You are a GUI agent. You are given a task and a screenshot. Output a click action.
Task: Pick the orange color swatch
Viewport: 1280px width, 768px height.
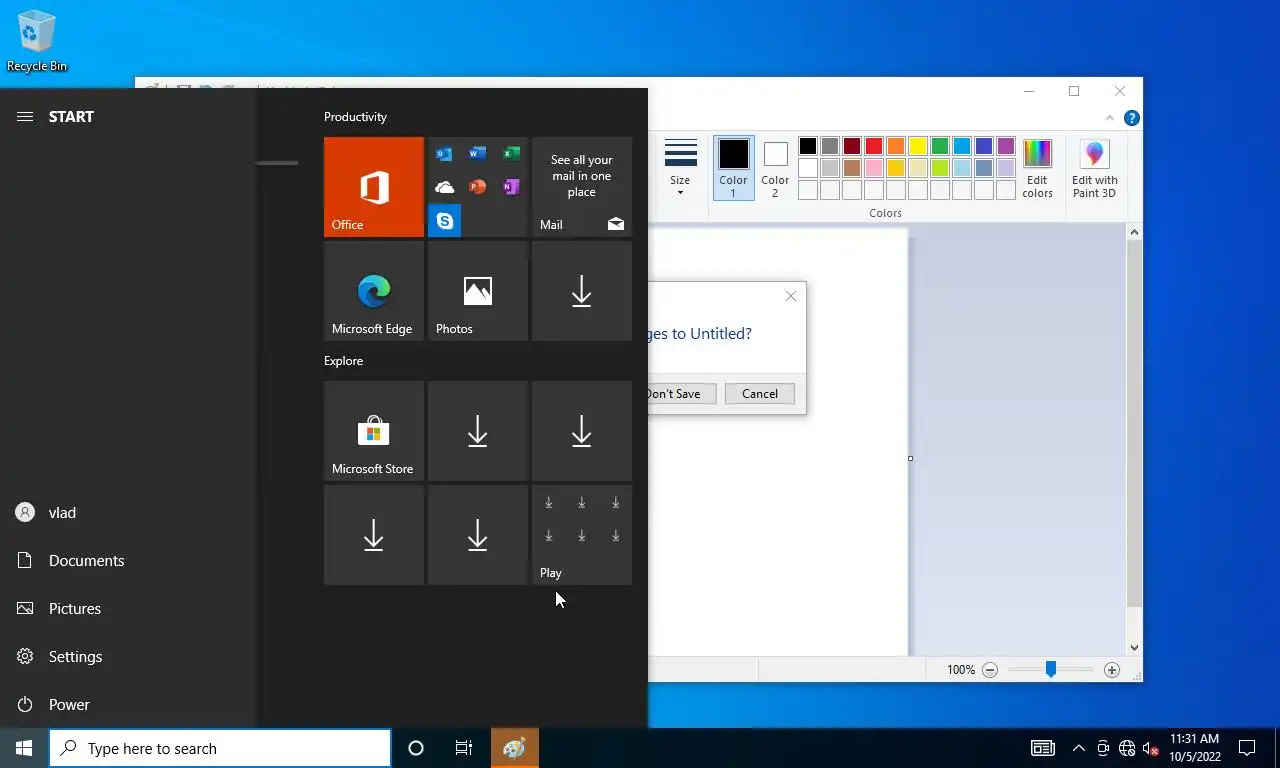click(896, 146)
